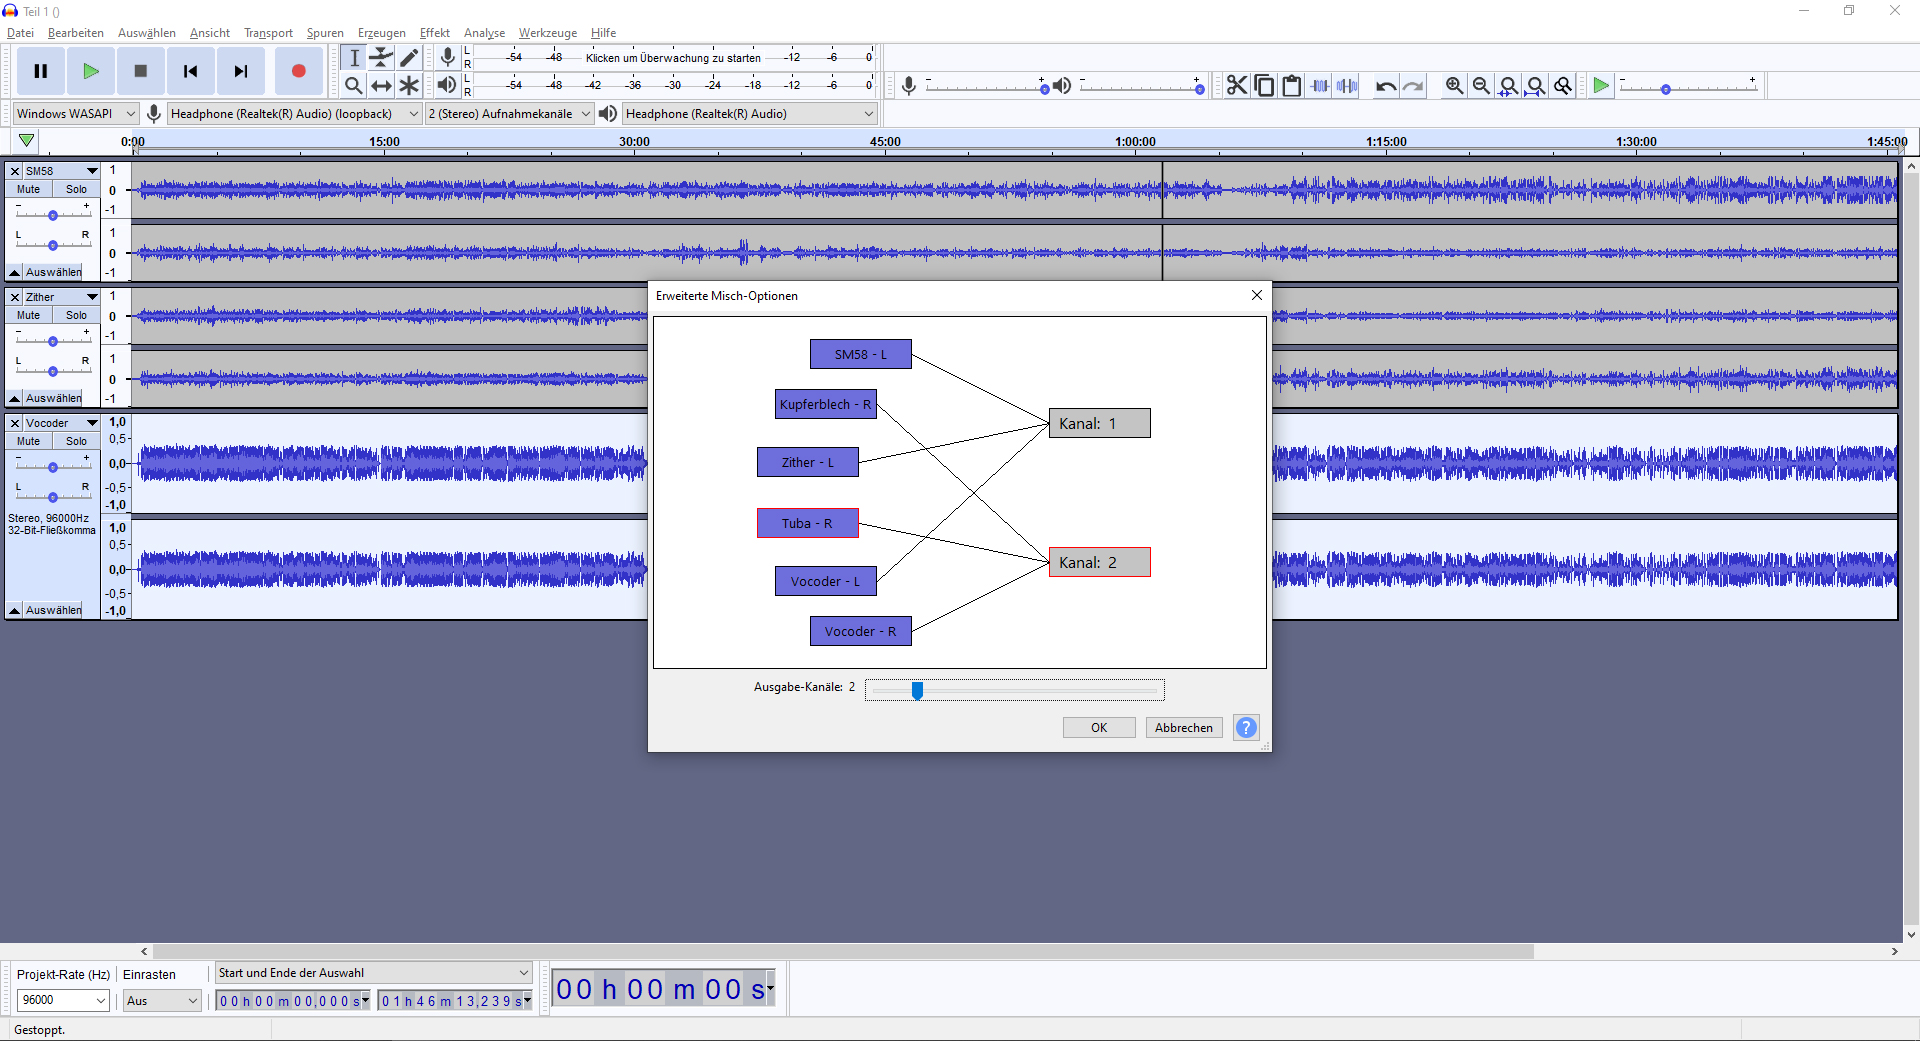Select the Envelope tool
Screen dimensions: 1920x1041
(381, 58)
